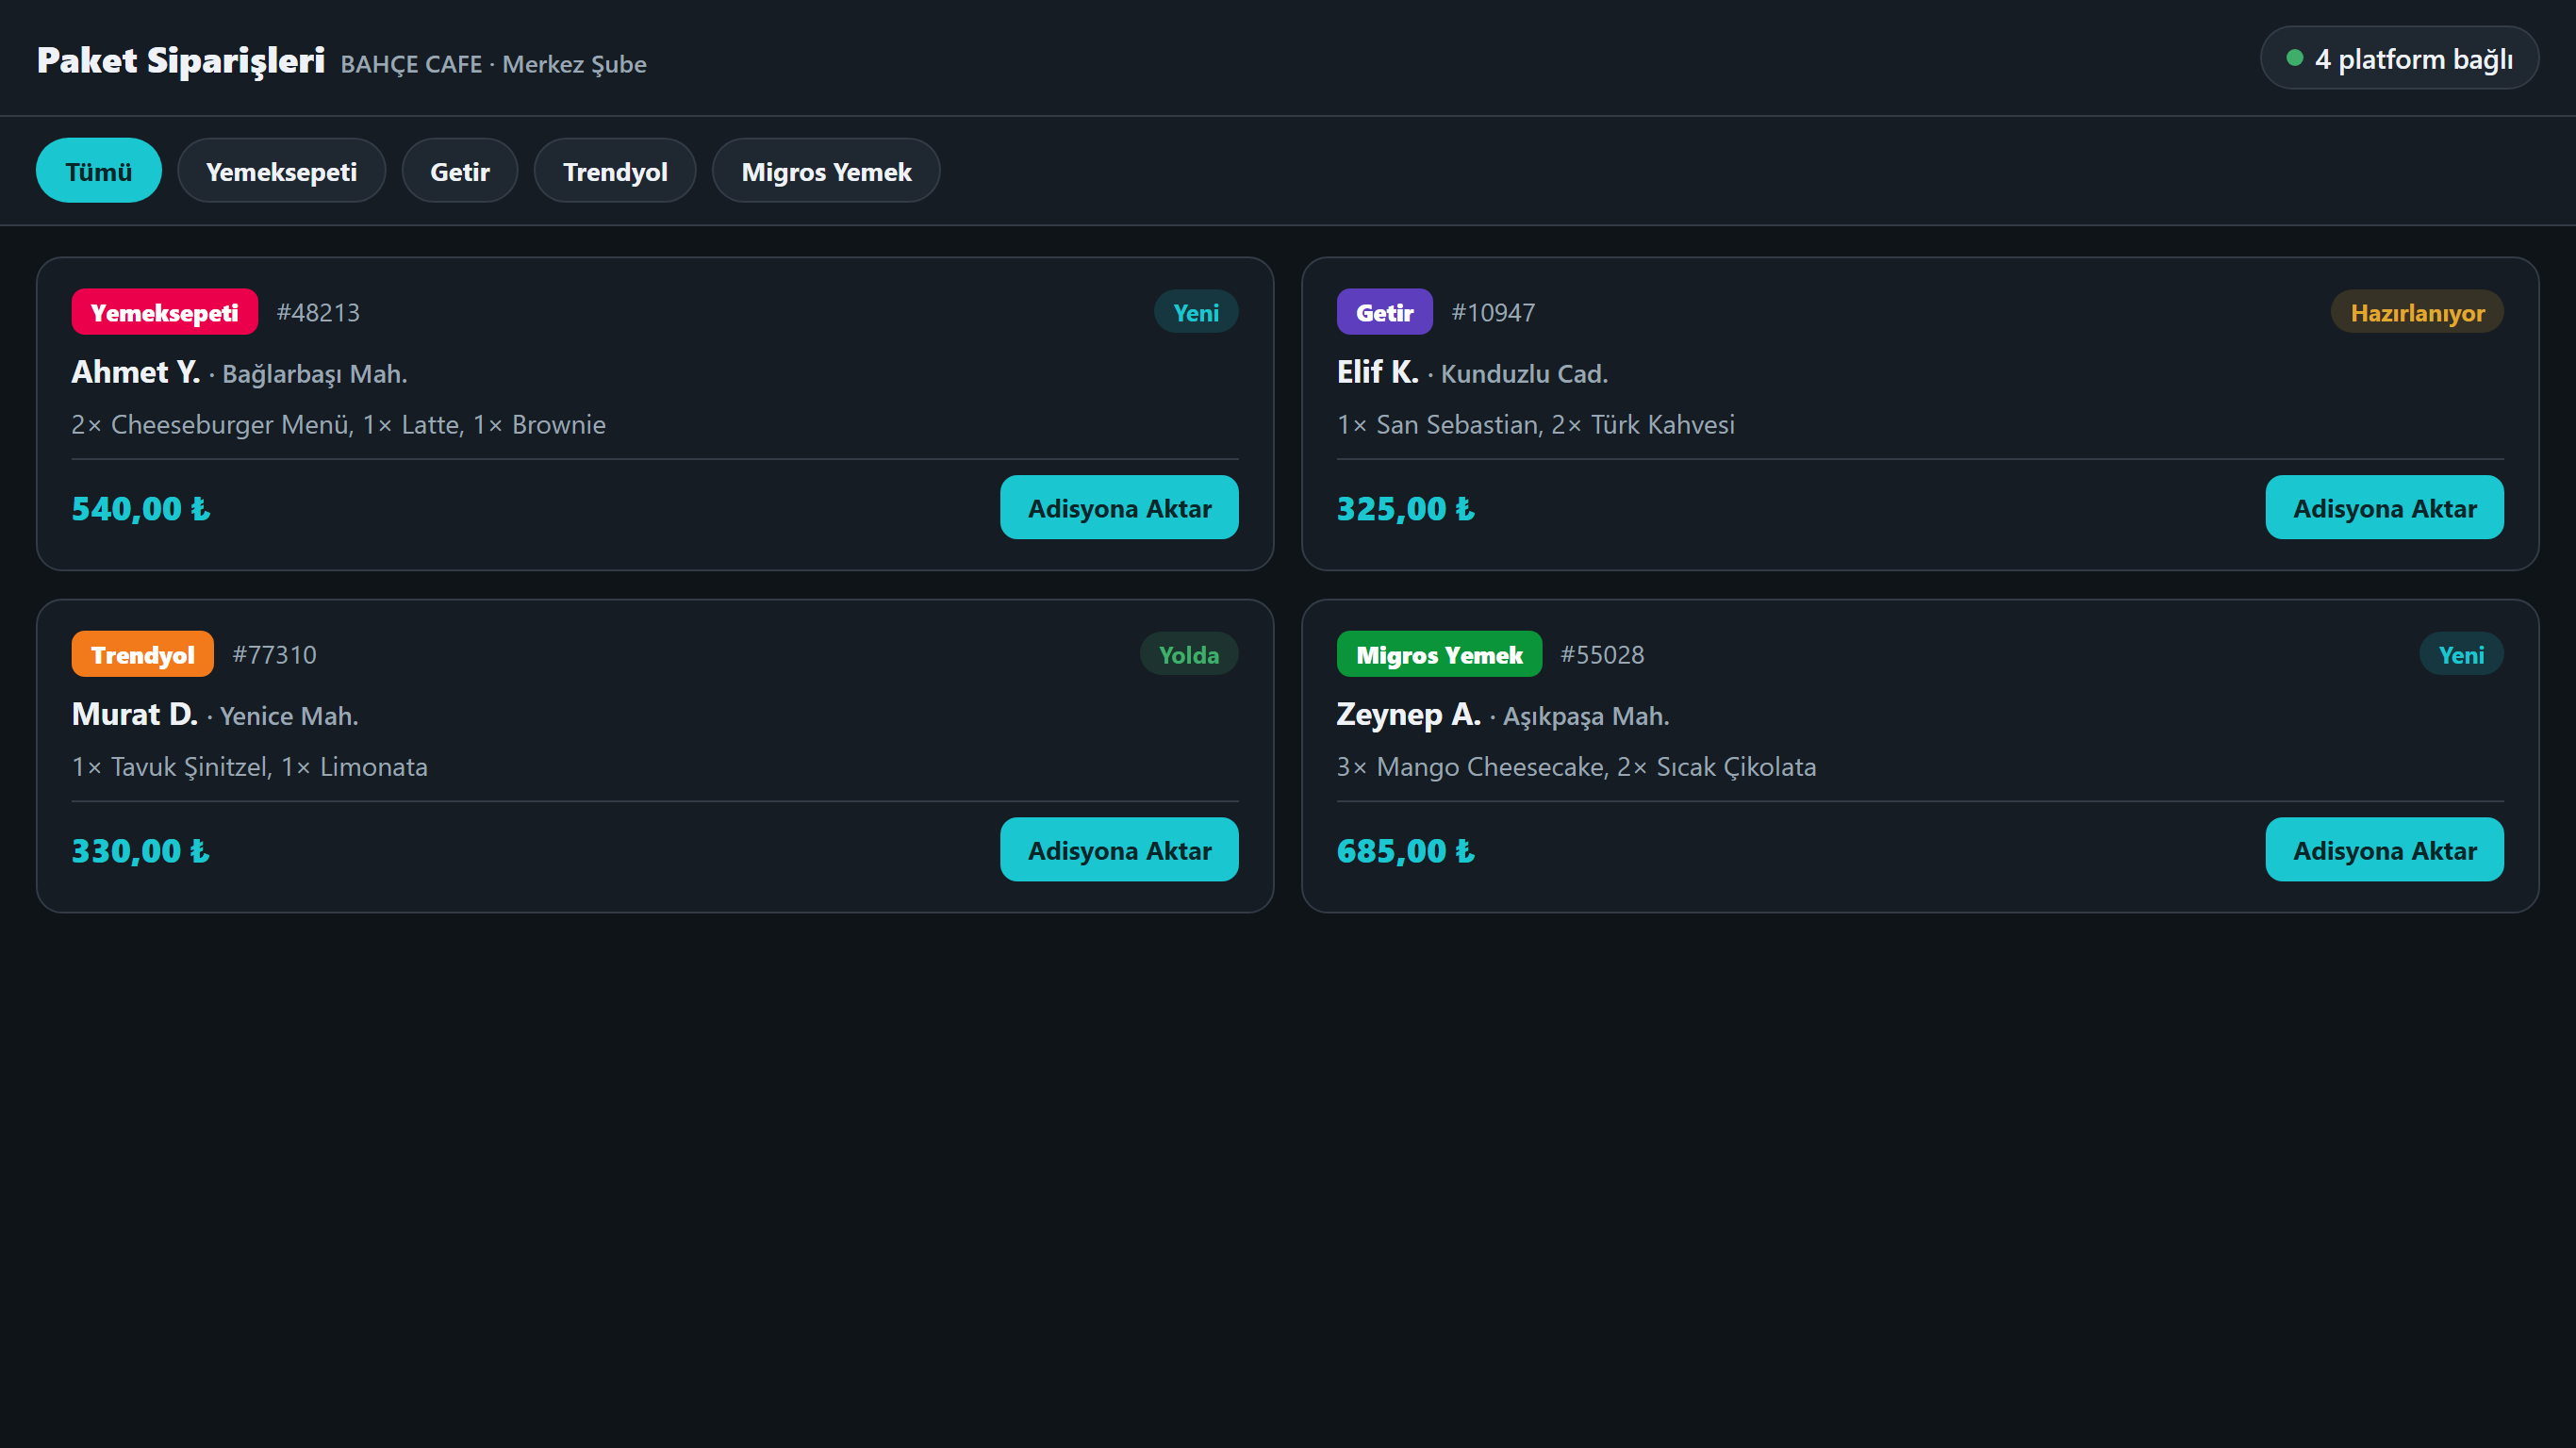Click the green Migros Yemek badge

[1439, 654]
